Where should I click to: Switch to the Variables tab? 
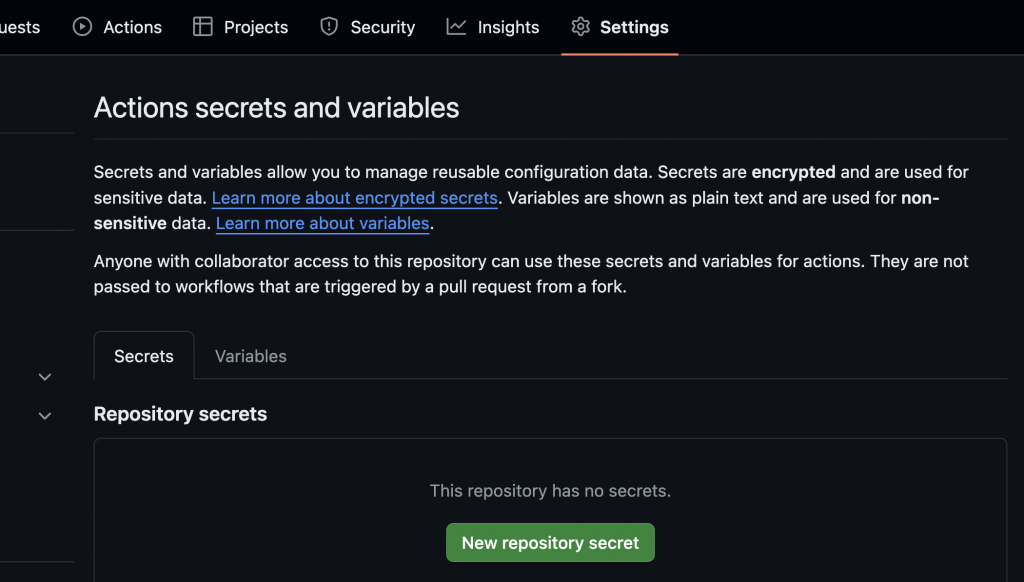point(251,356)
